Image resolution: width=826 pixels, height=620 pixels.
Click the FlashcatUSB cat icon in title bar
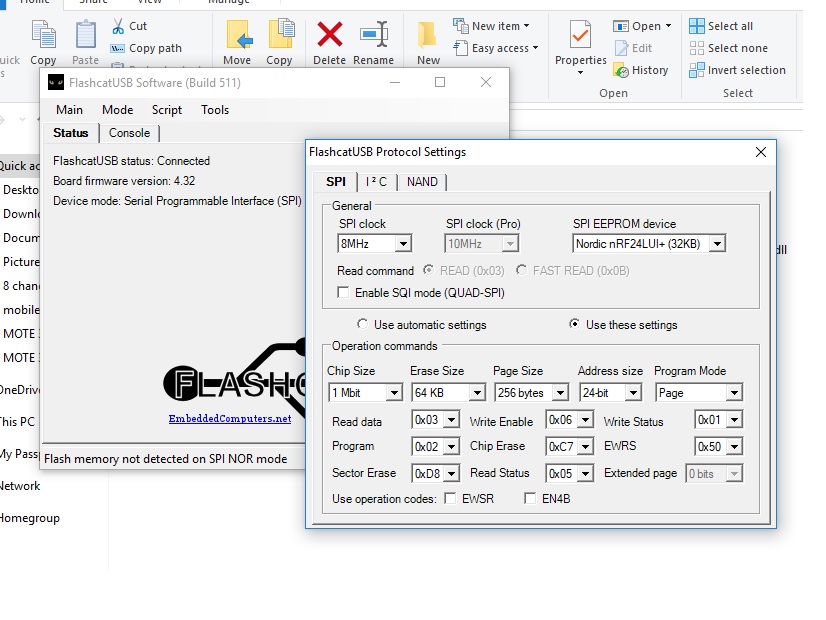click(x=56, y=83)
